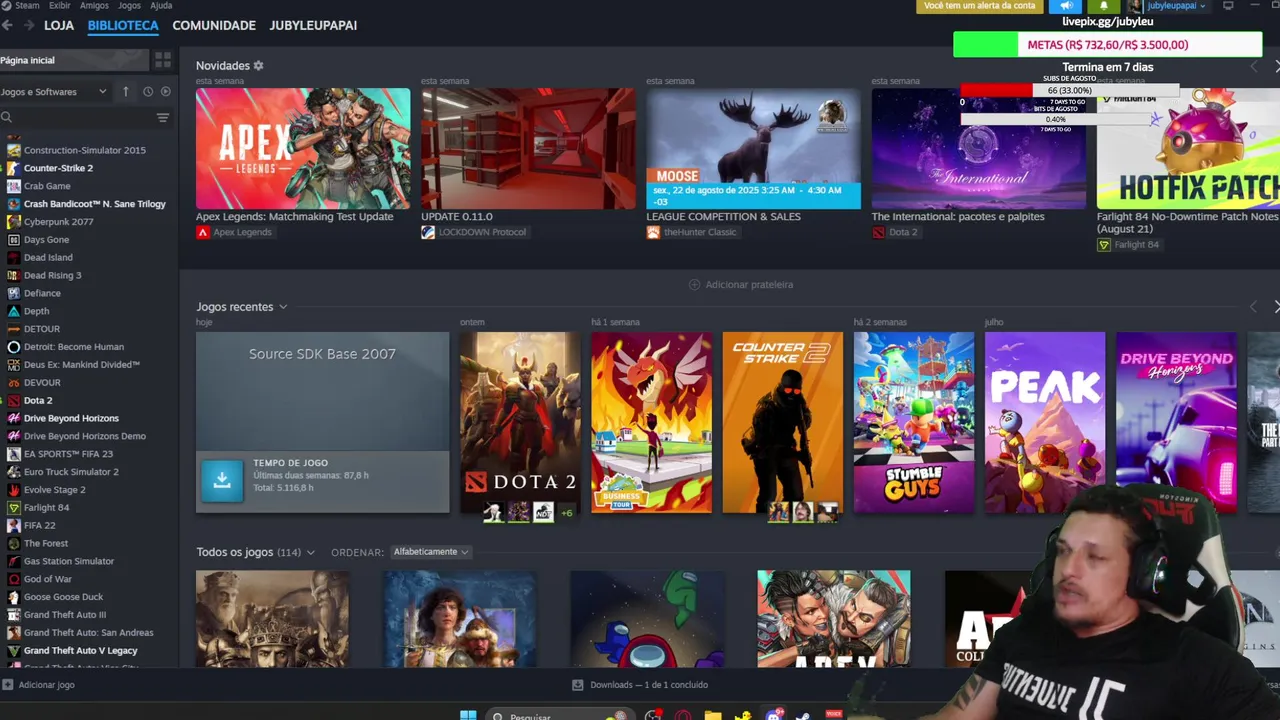Open the Exibir menu
The height and width of the screenshot is (720, 1280).
(x=59, y=5)
